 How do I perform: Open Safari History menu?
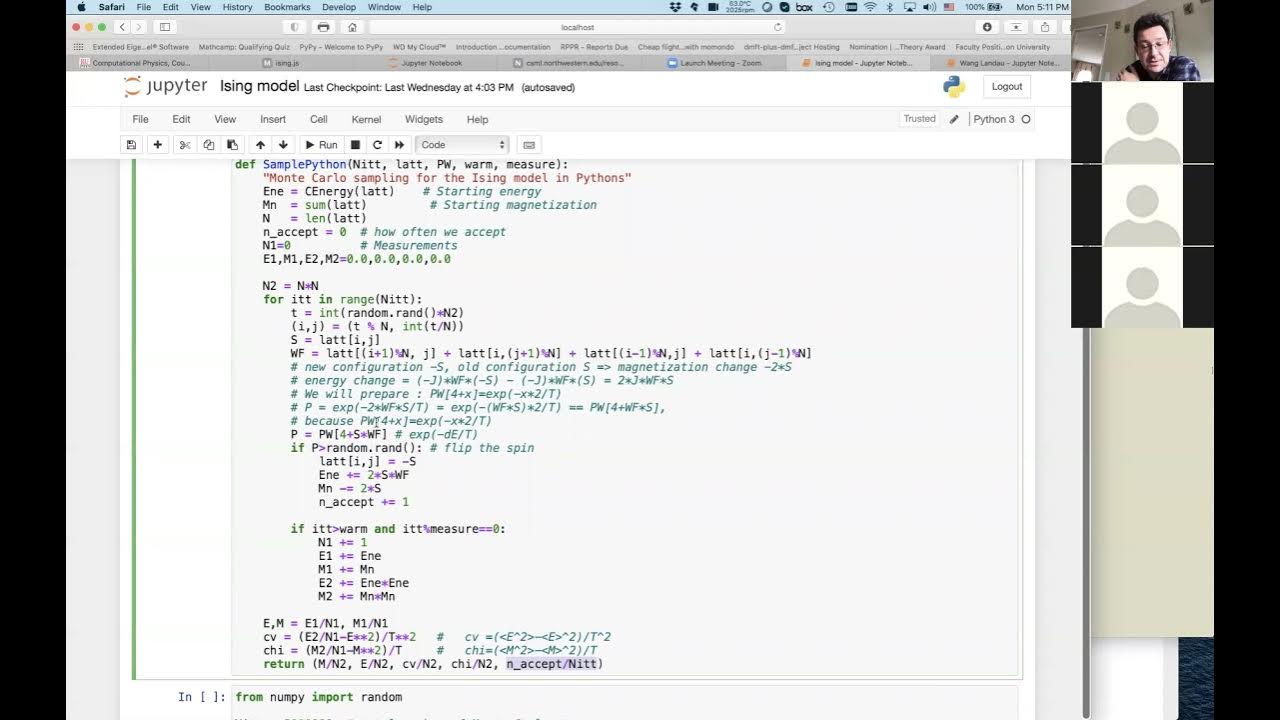click(x=237, y=7)
